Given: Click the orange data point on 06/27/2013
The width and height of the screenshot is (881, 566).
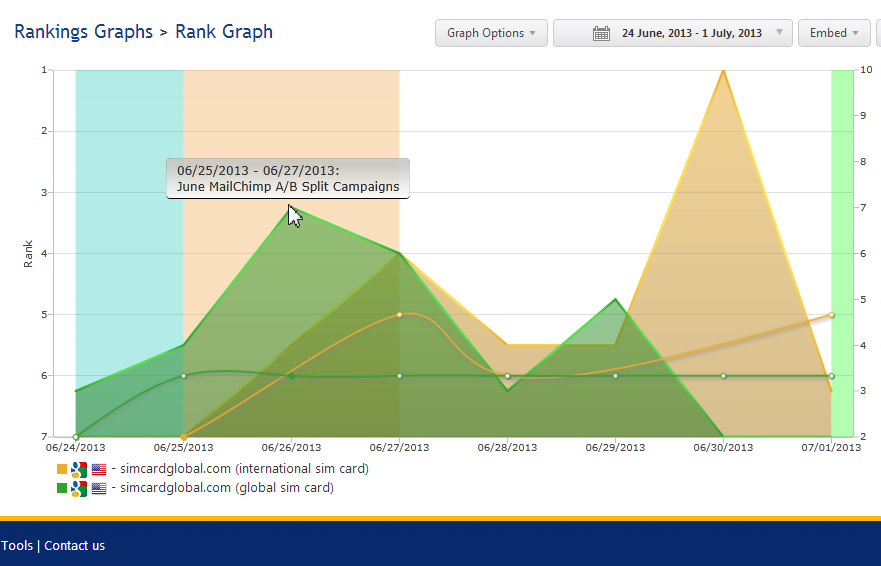Looking at the screenshot, I should coord(400,314).
